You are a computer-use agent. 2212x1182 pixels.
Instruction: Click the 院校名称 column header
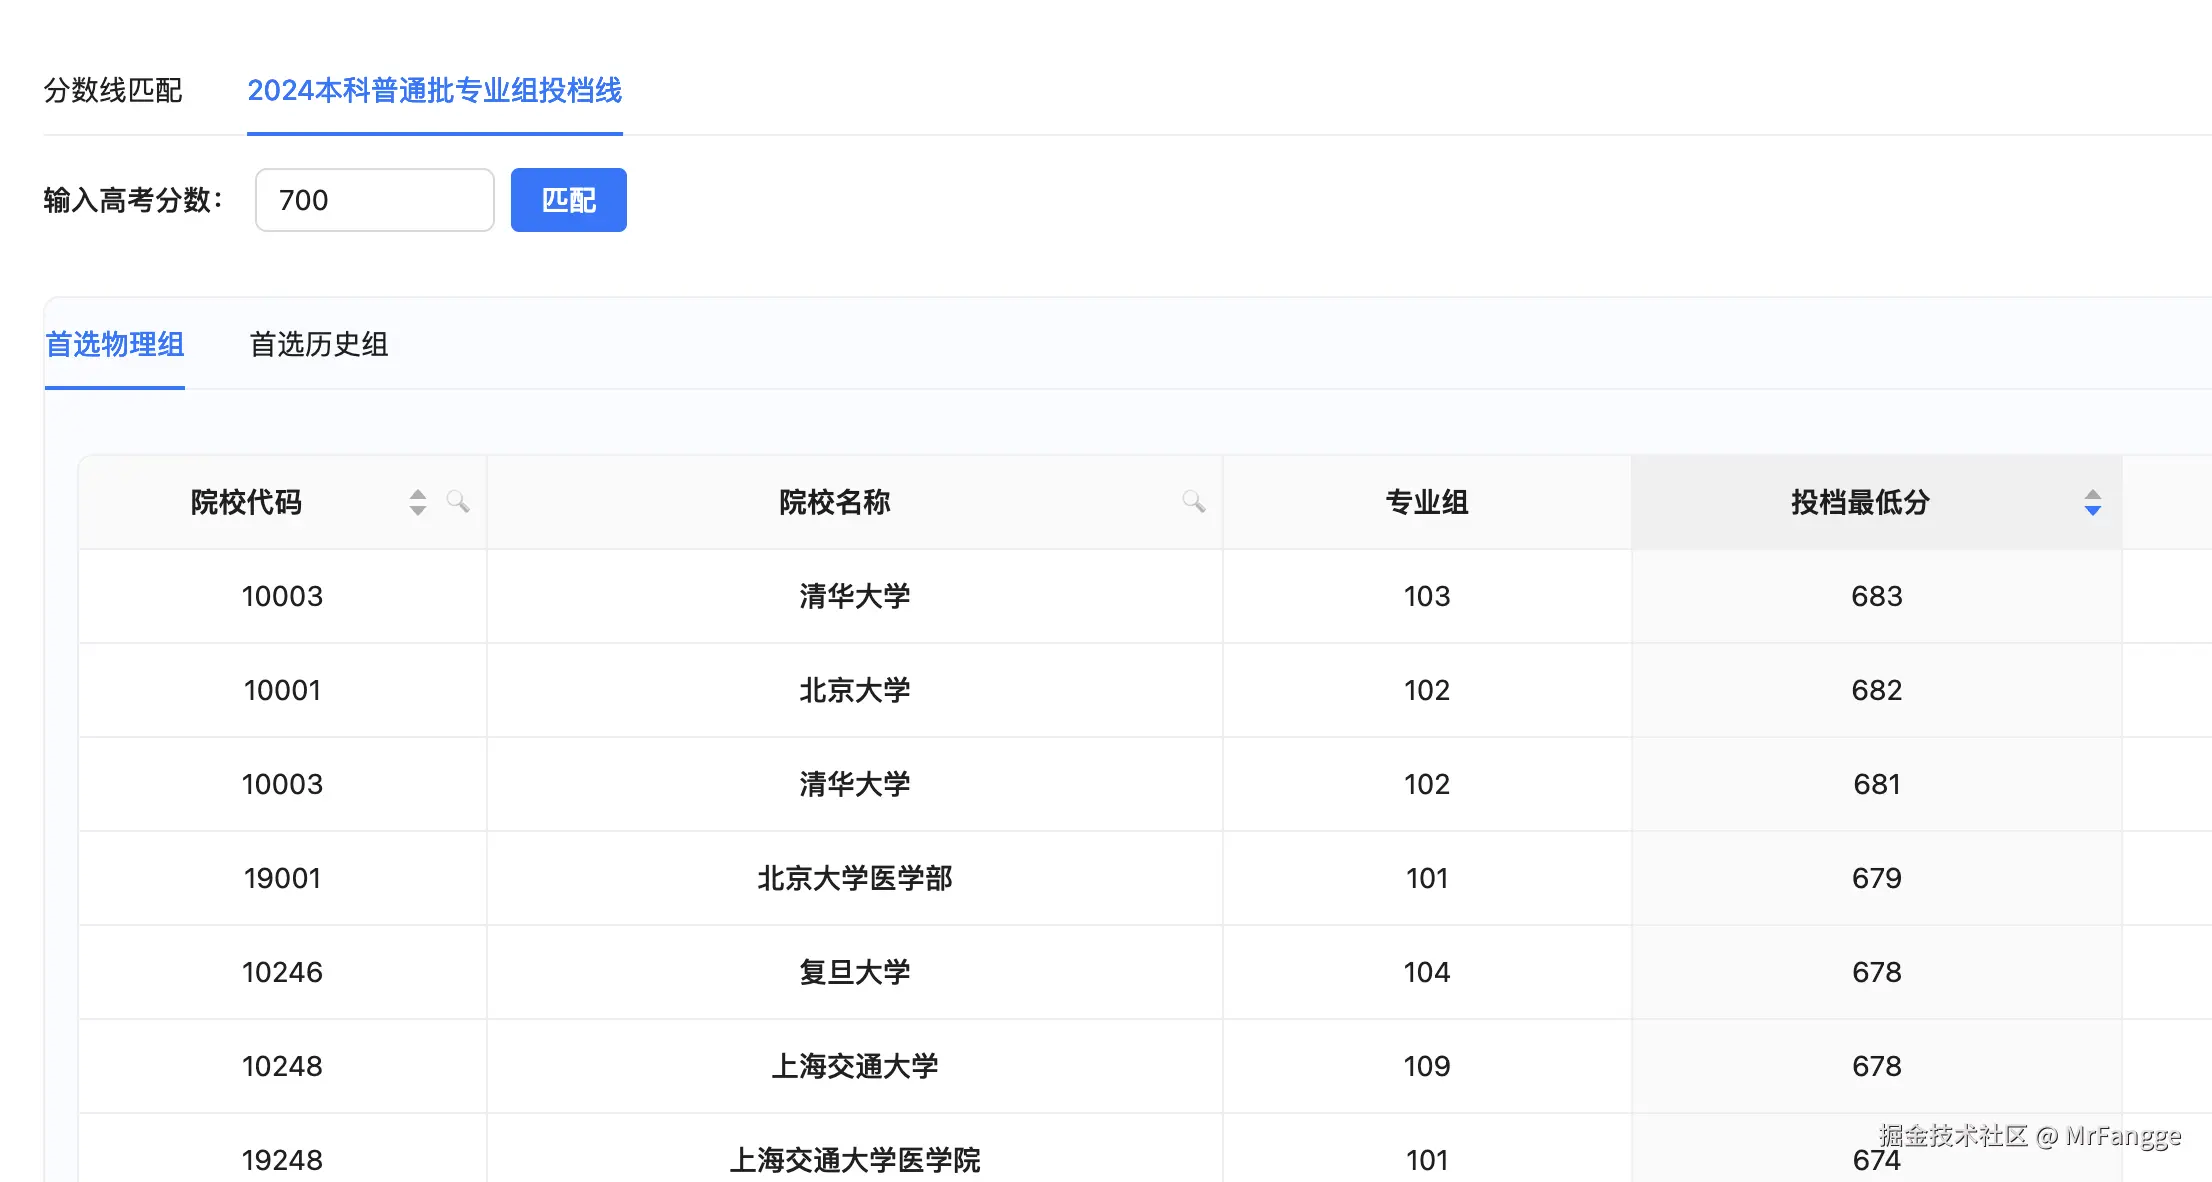pyautogui.click(x=834, y=502)
